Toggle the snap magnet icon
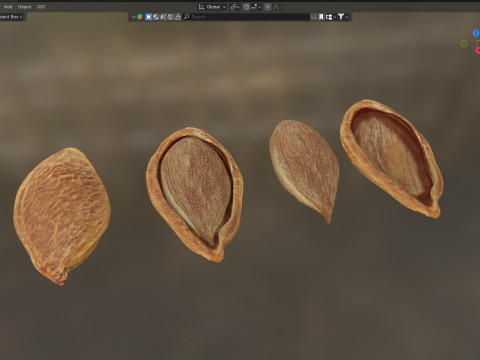480x360 pixels. (246, 7)
